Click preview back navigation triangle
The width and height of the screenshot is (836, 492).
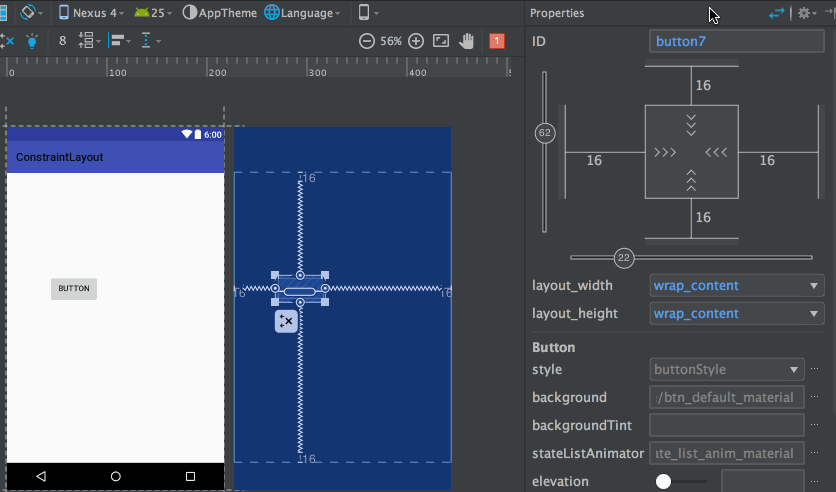point(41,476)
